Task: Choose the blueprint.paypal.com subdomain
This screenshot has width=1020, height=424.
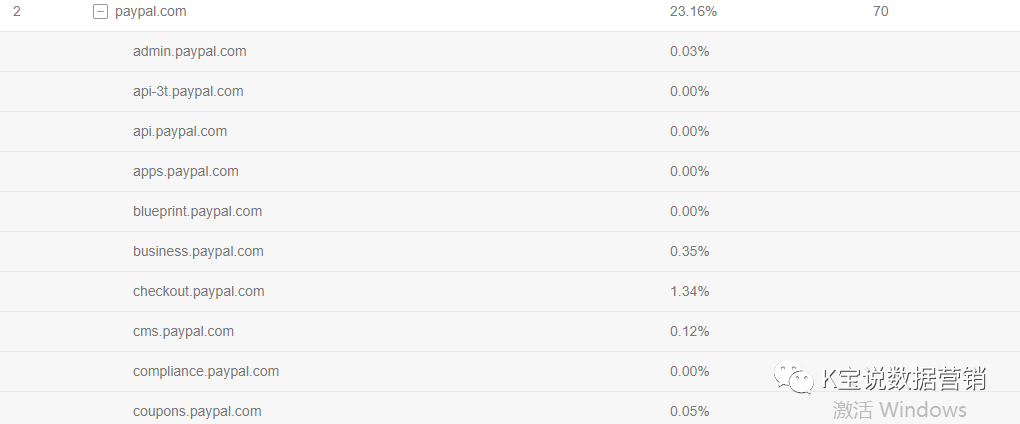Action: pyautogui.click(x=197, y=211)
